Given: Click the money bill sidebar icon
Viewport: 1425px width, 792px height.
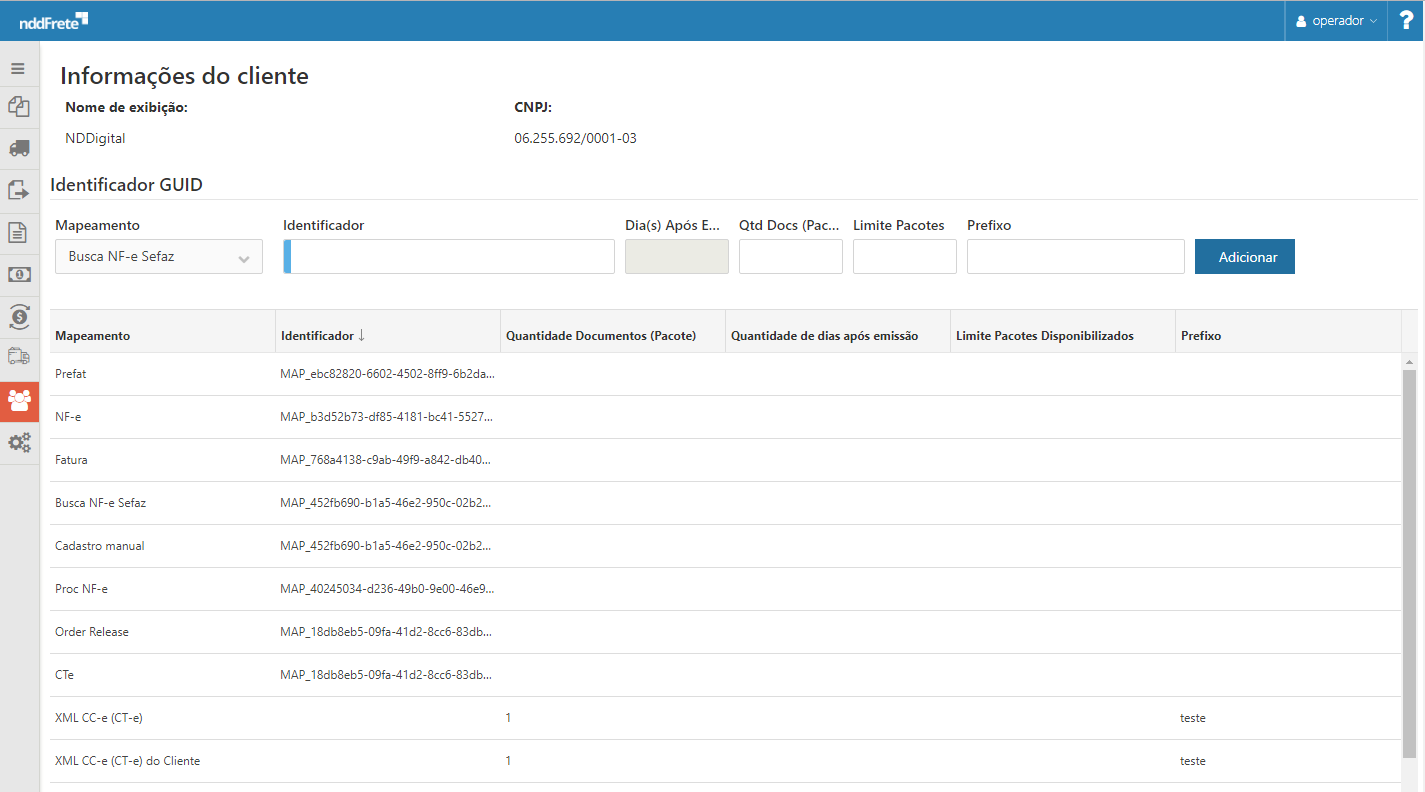Looking at the screenshot, I should click(18, 274).
